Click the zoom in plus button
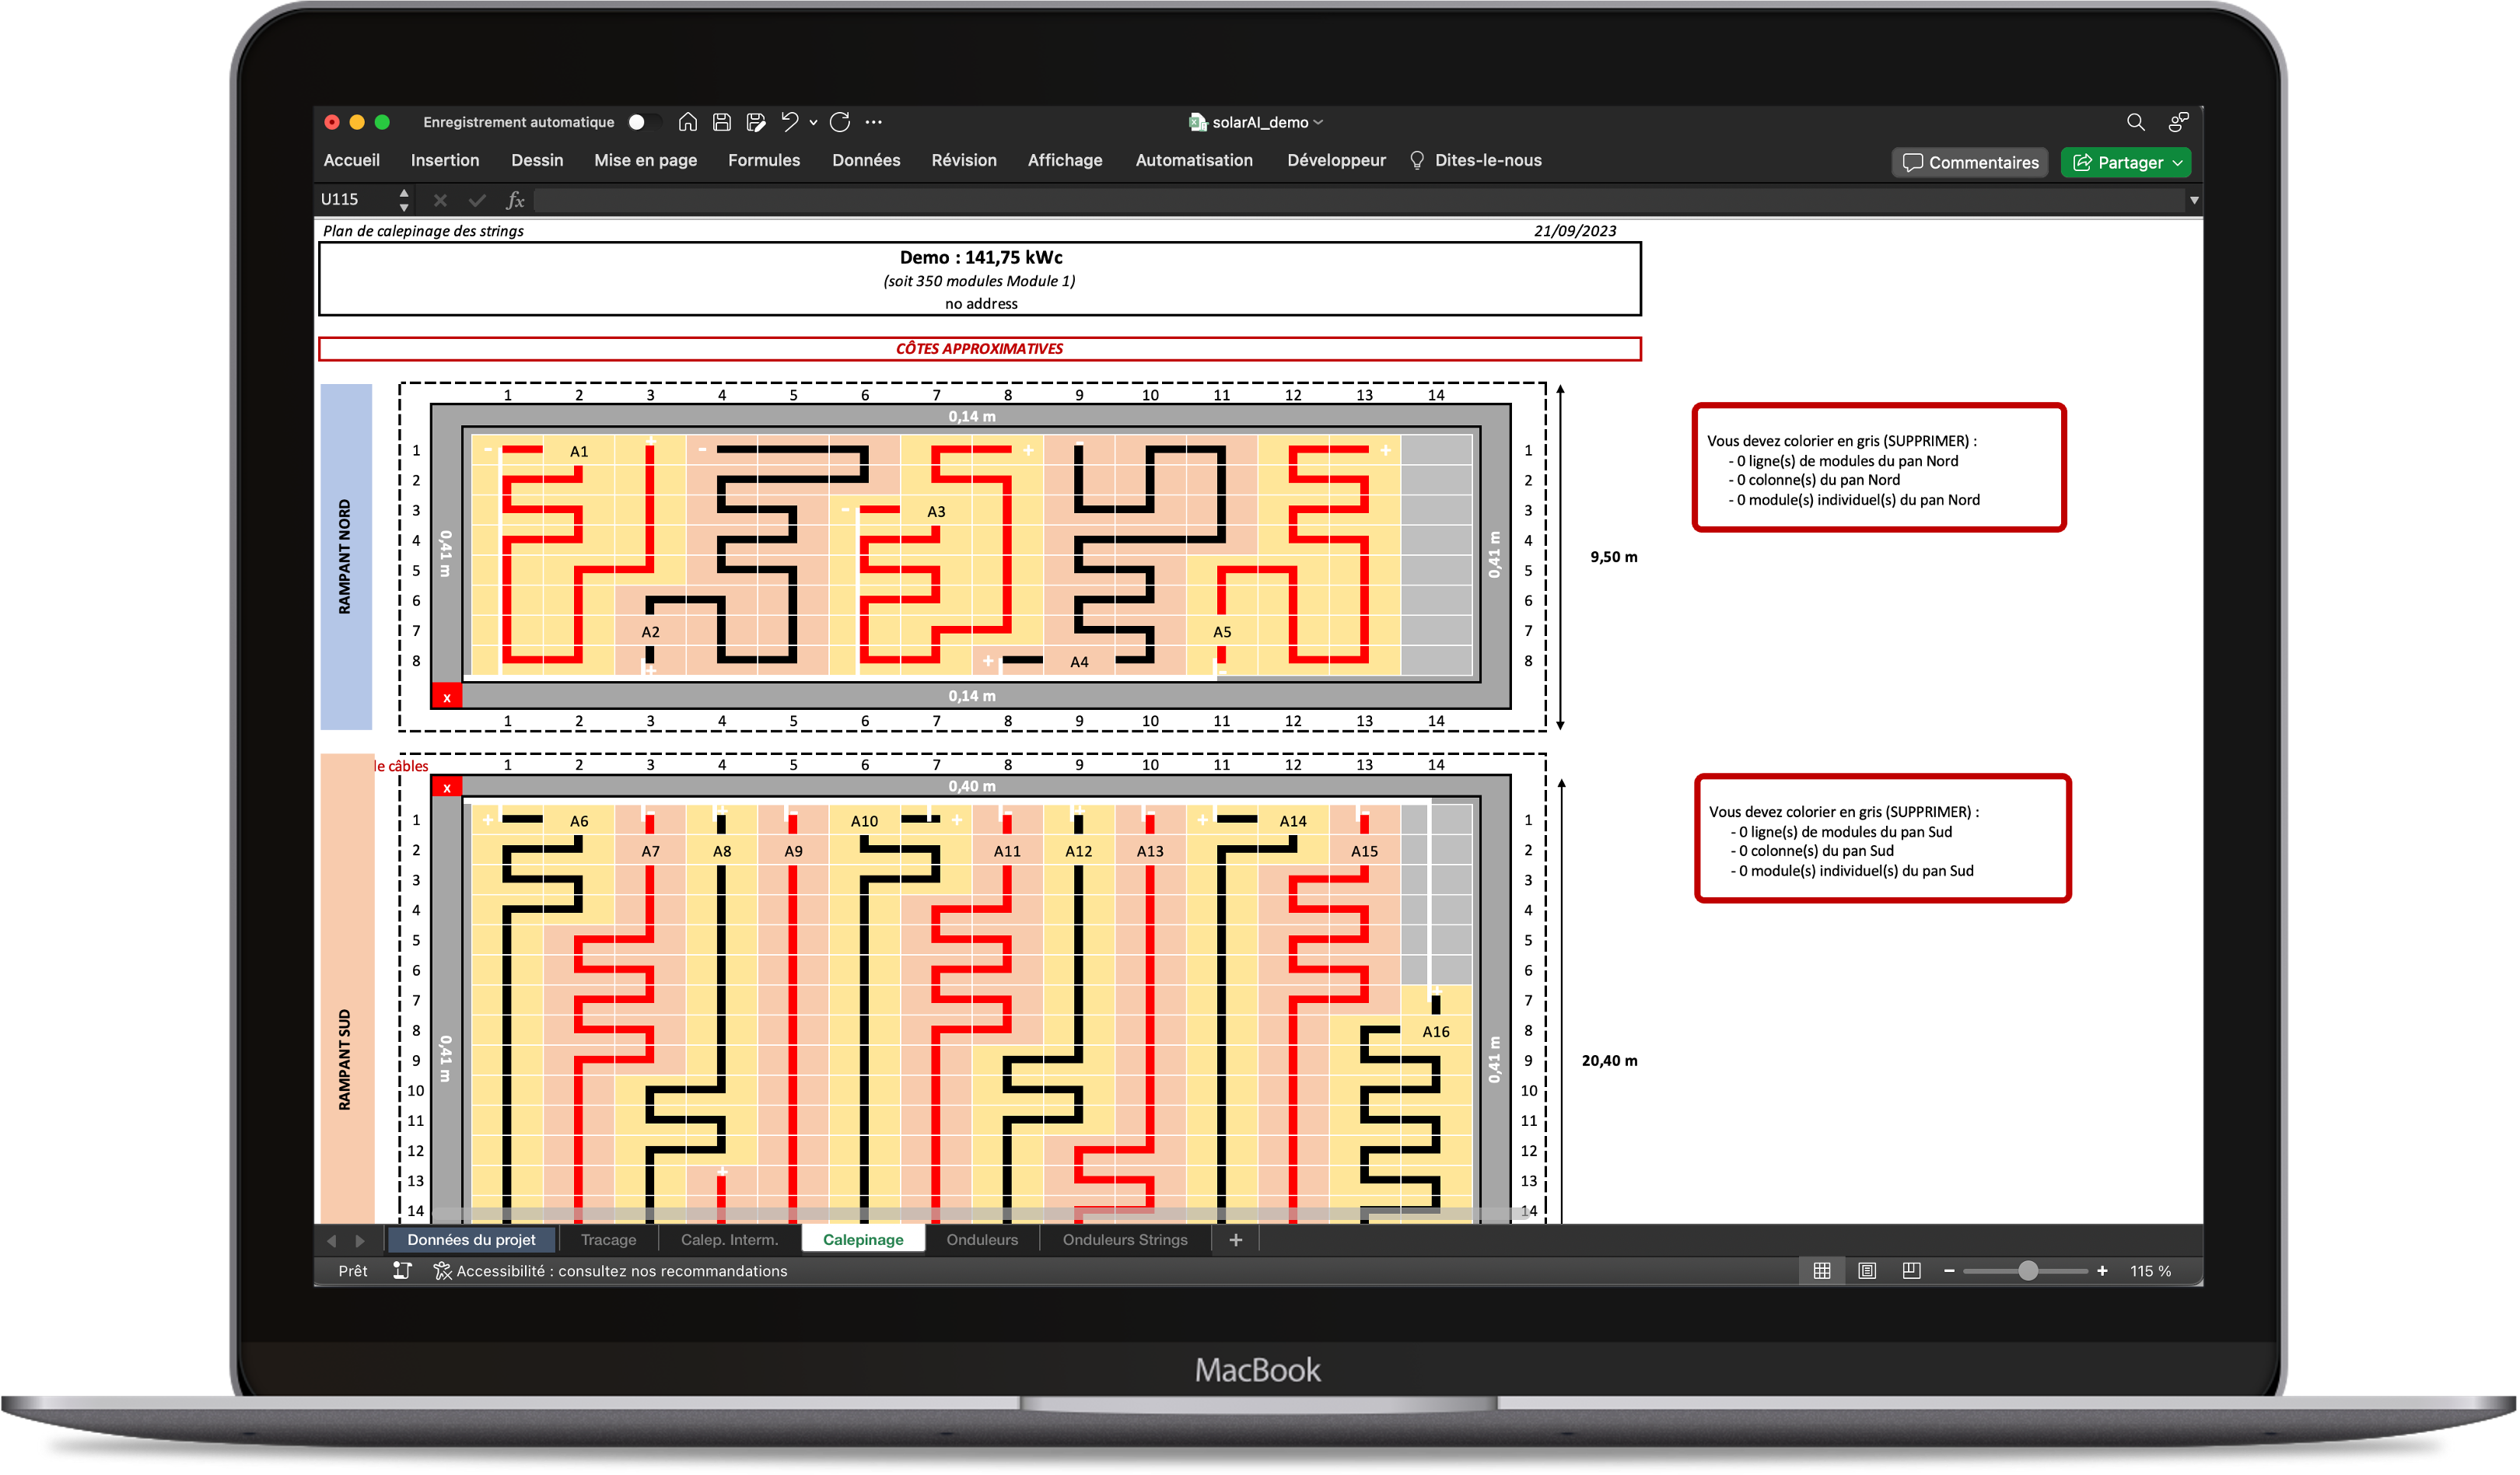The image size is (2520, 1475). click(2102, 1271)
